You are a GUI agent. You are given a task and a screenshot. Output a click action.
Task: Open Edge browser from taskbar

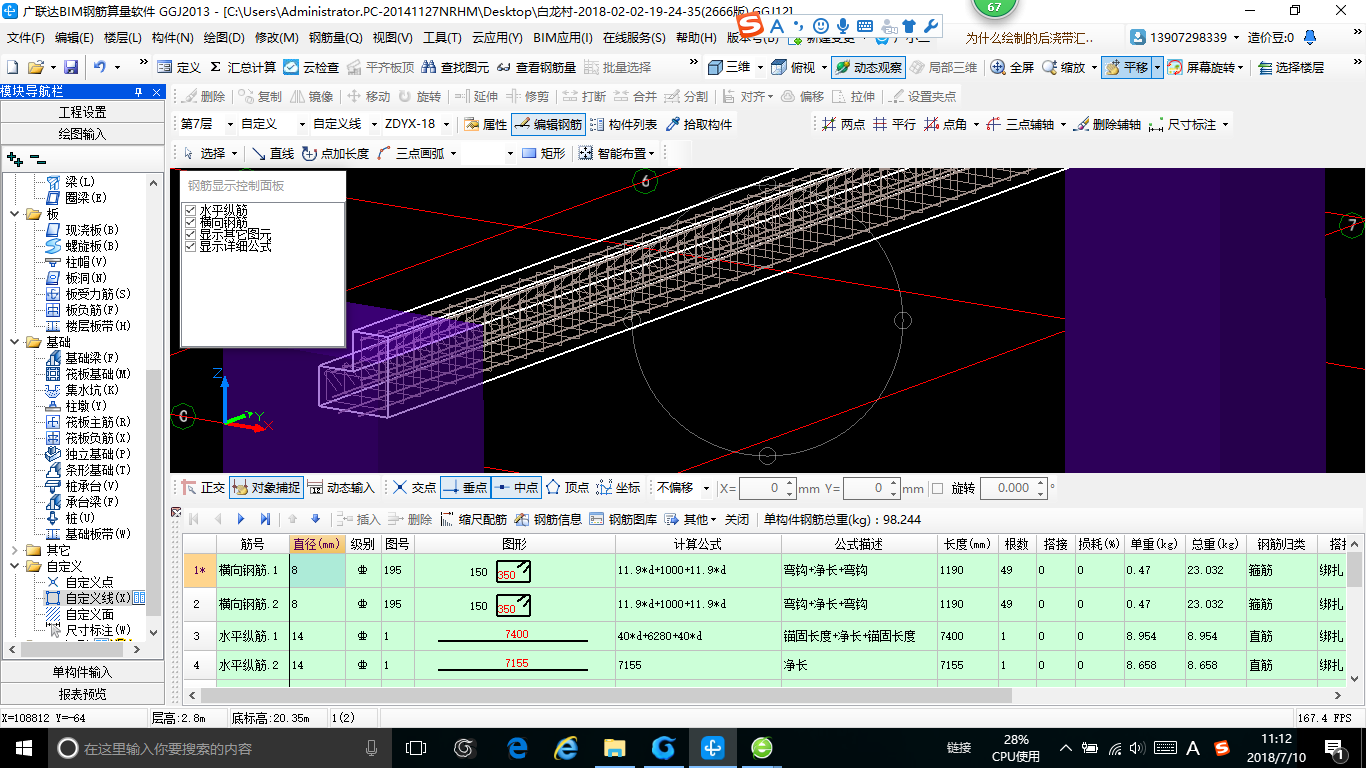coord(517,748)
